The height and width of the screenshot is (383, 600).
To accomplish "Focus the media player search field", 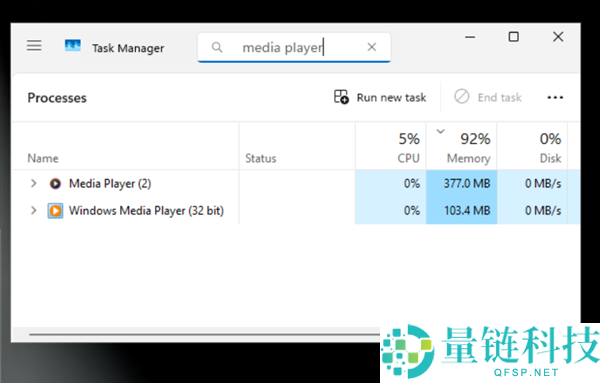I will tap(294, 47).
